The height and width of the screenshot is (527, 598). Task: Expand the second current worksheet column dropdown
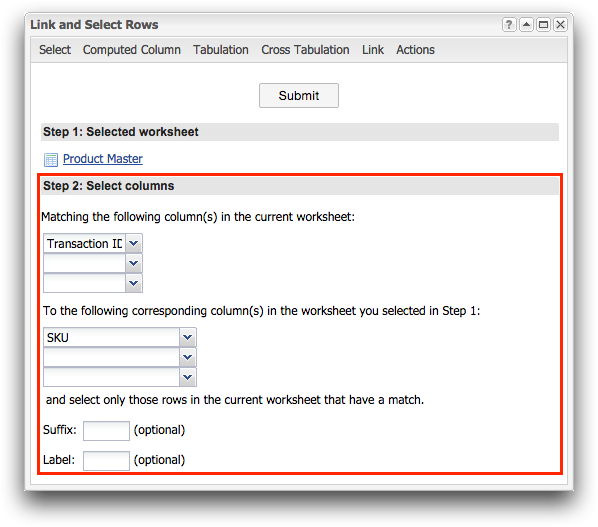(133, 263)
